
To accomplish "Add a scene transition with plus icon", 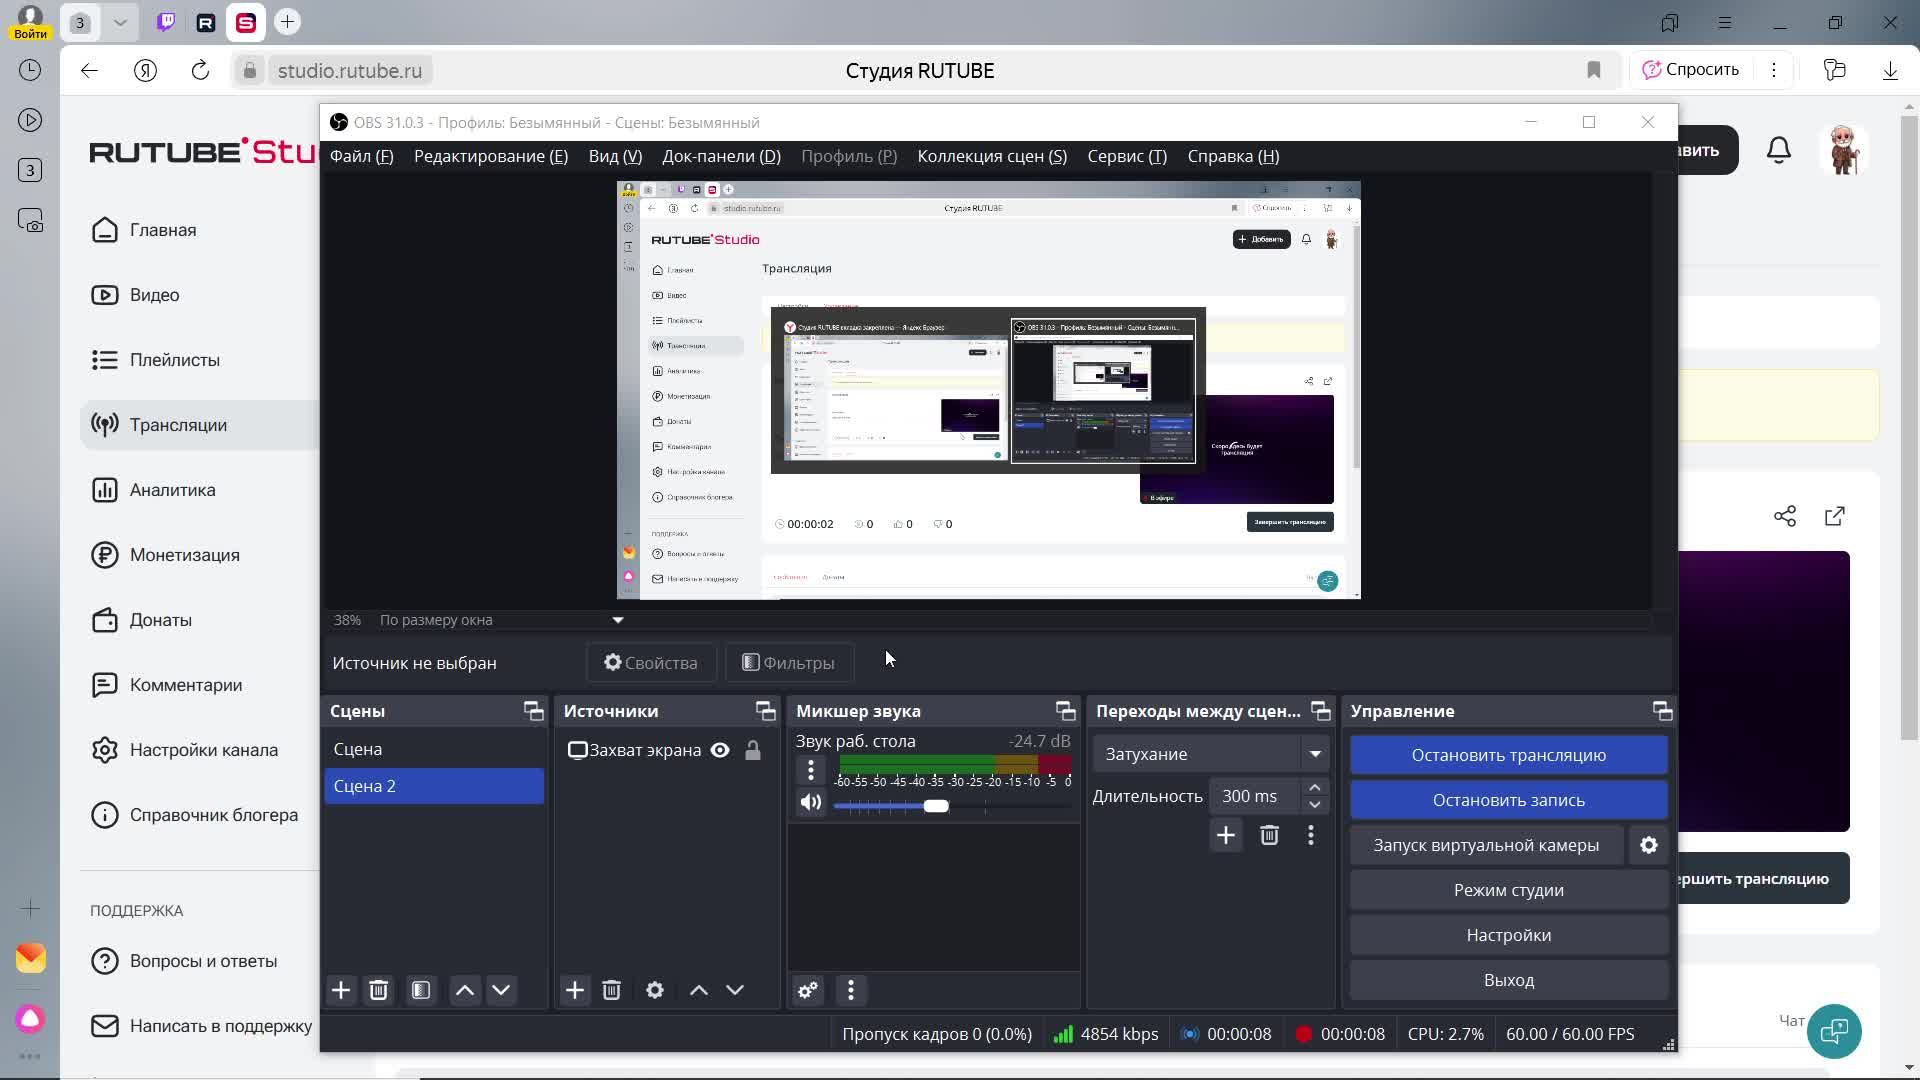I will pyautogui.click(x=1226, y=835).
